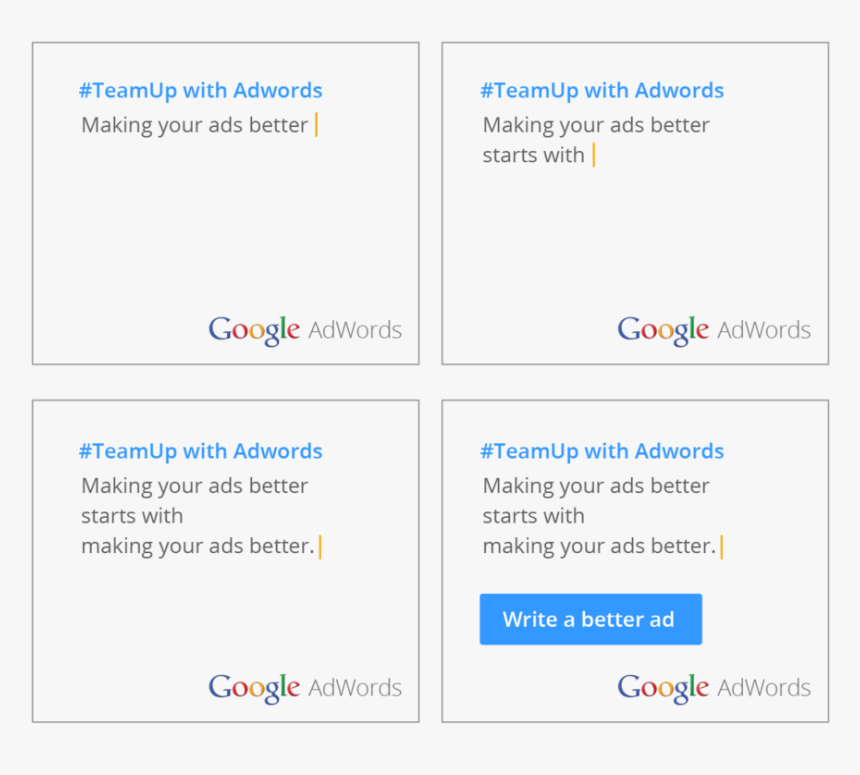860x775 pixels.
Task: Click Google AdWords logo in top-right ad
Action: click(x=714, y=331)
